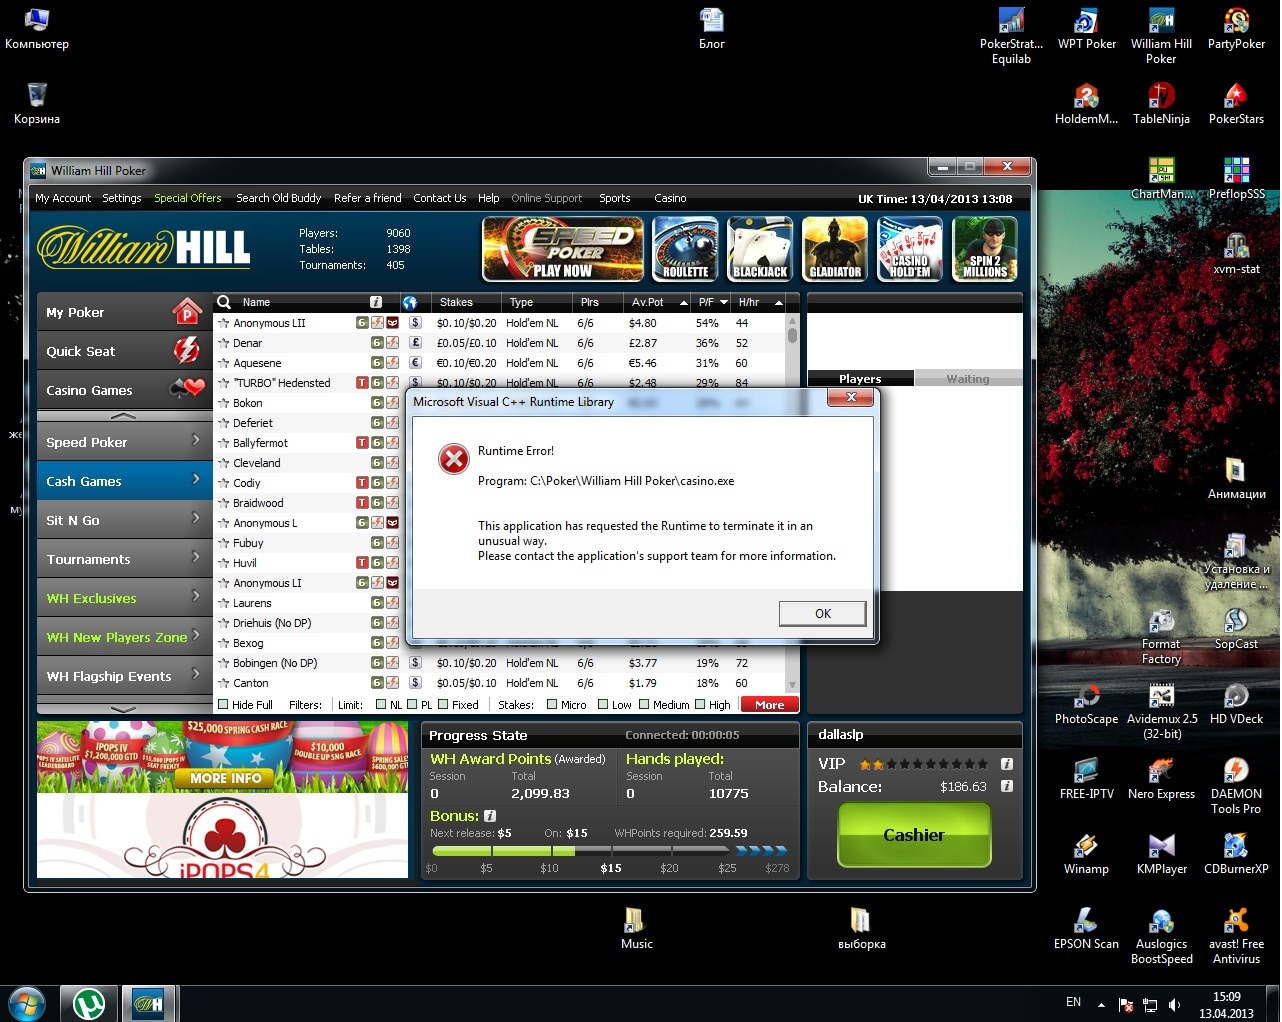Expand the Sit N Go sidebar section
Image resolution: width=1282 pixels, height=1022 pixels.
[124, 520]
